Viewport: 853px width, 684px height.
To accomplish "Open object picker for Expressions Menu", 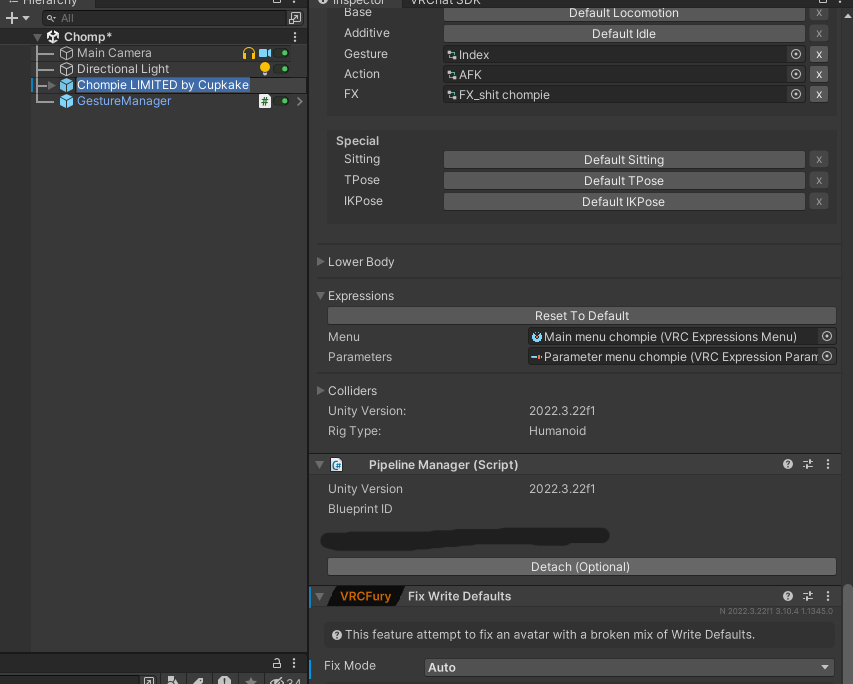I will point(827,336).
